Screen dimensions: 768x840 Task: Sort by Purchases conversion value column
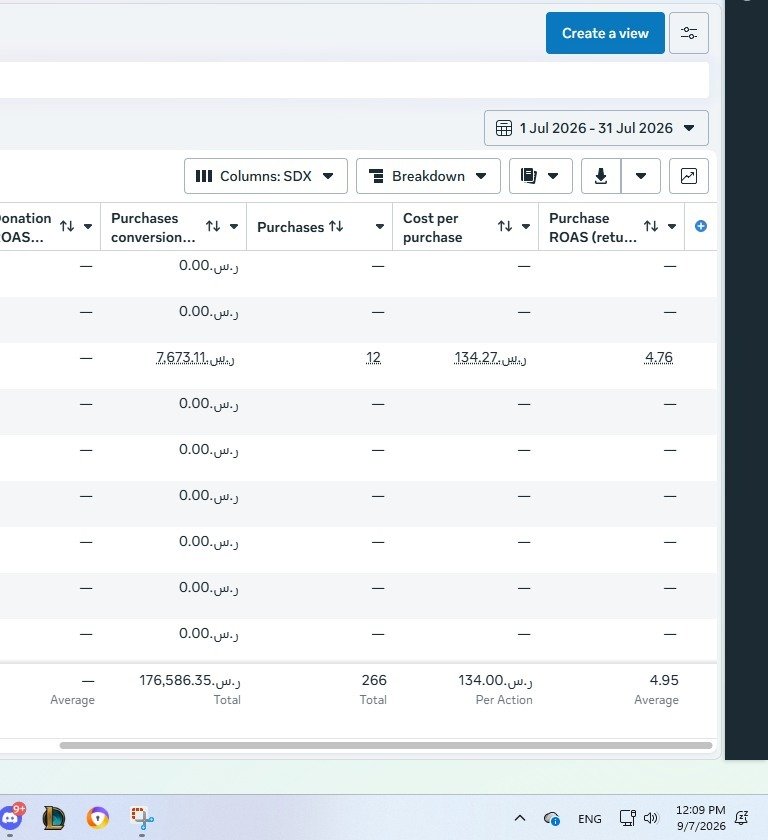(213, 227)
